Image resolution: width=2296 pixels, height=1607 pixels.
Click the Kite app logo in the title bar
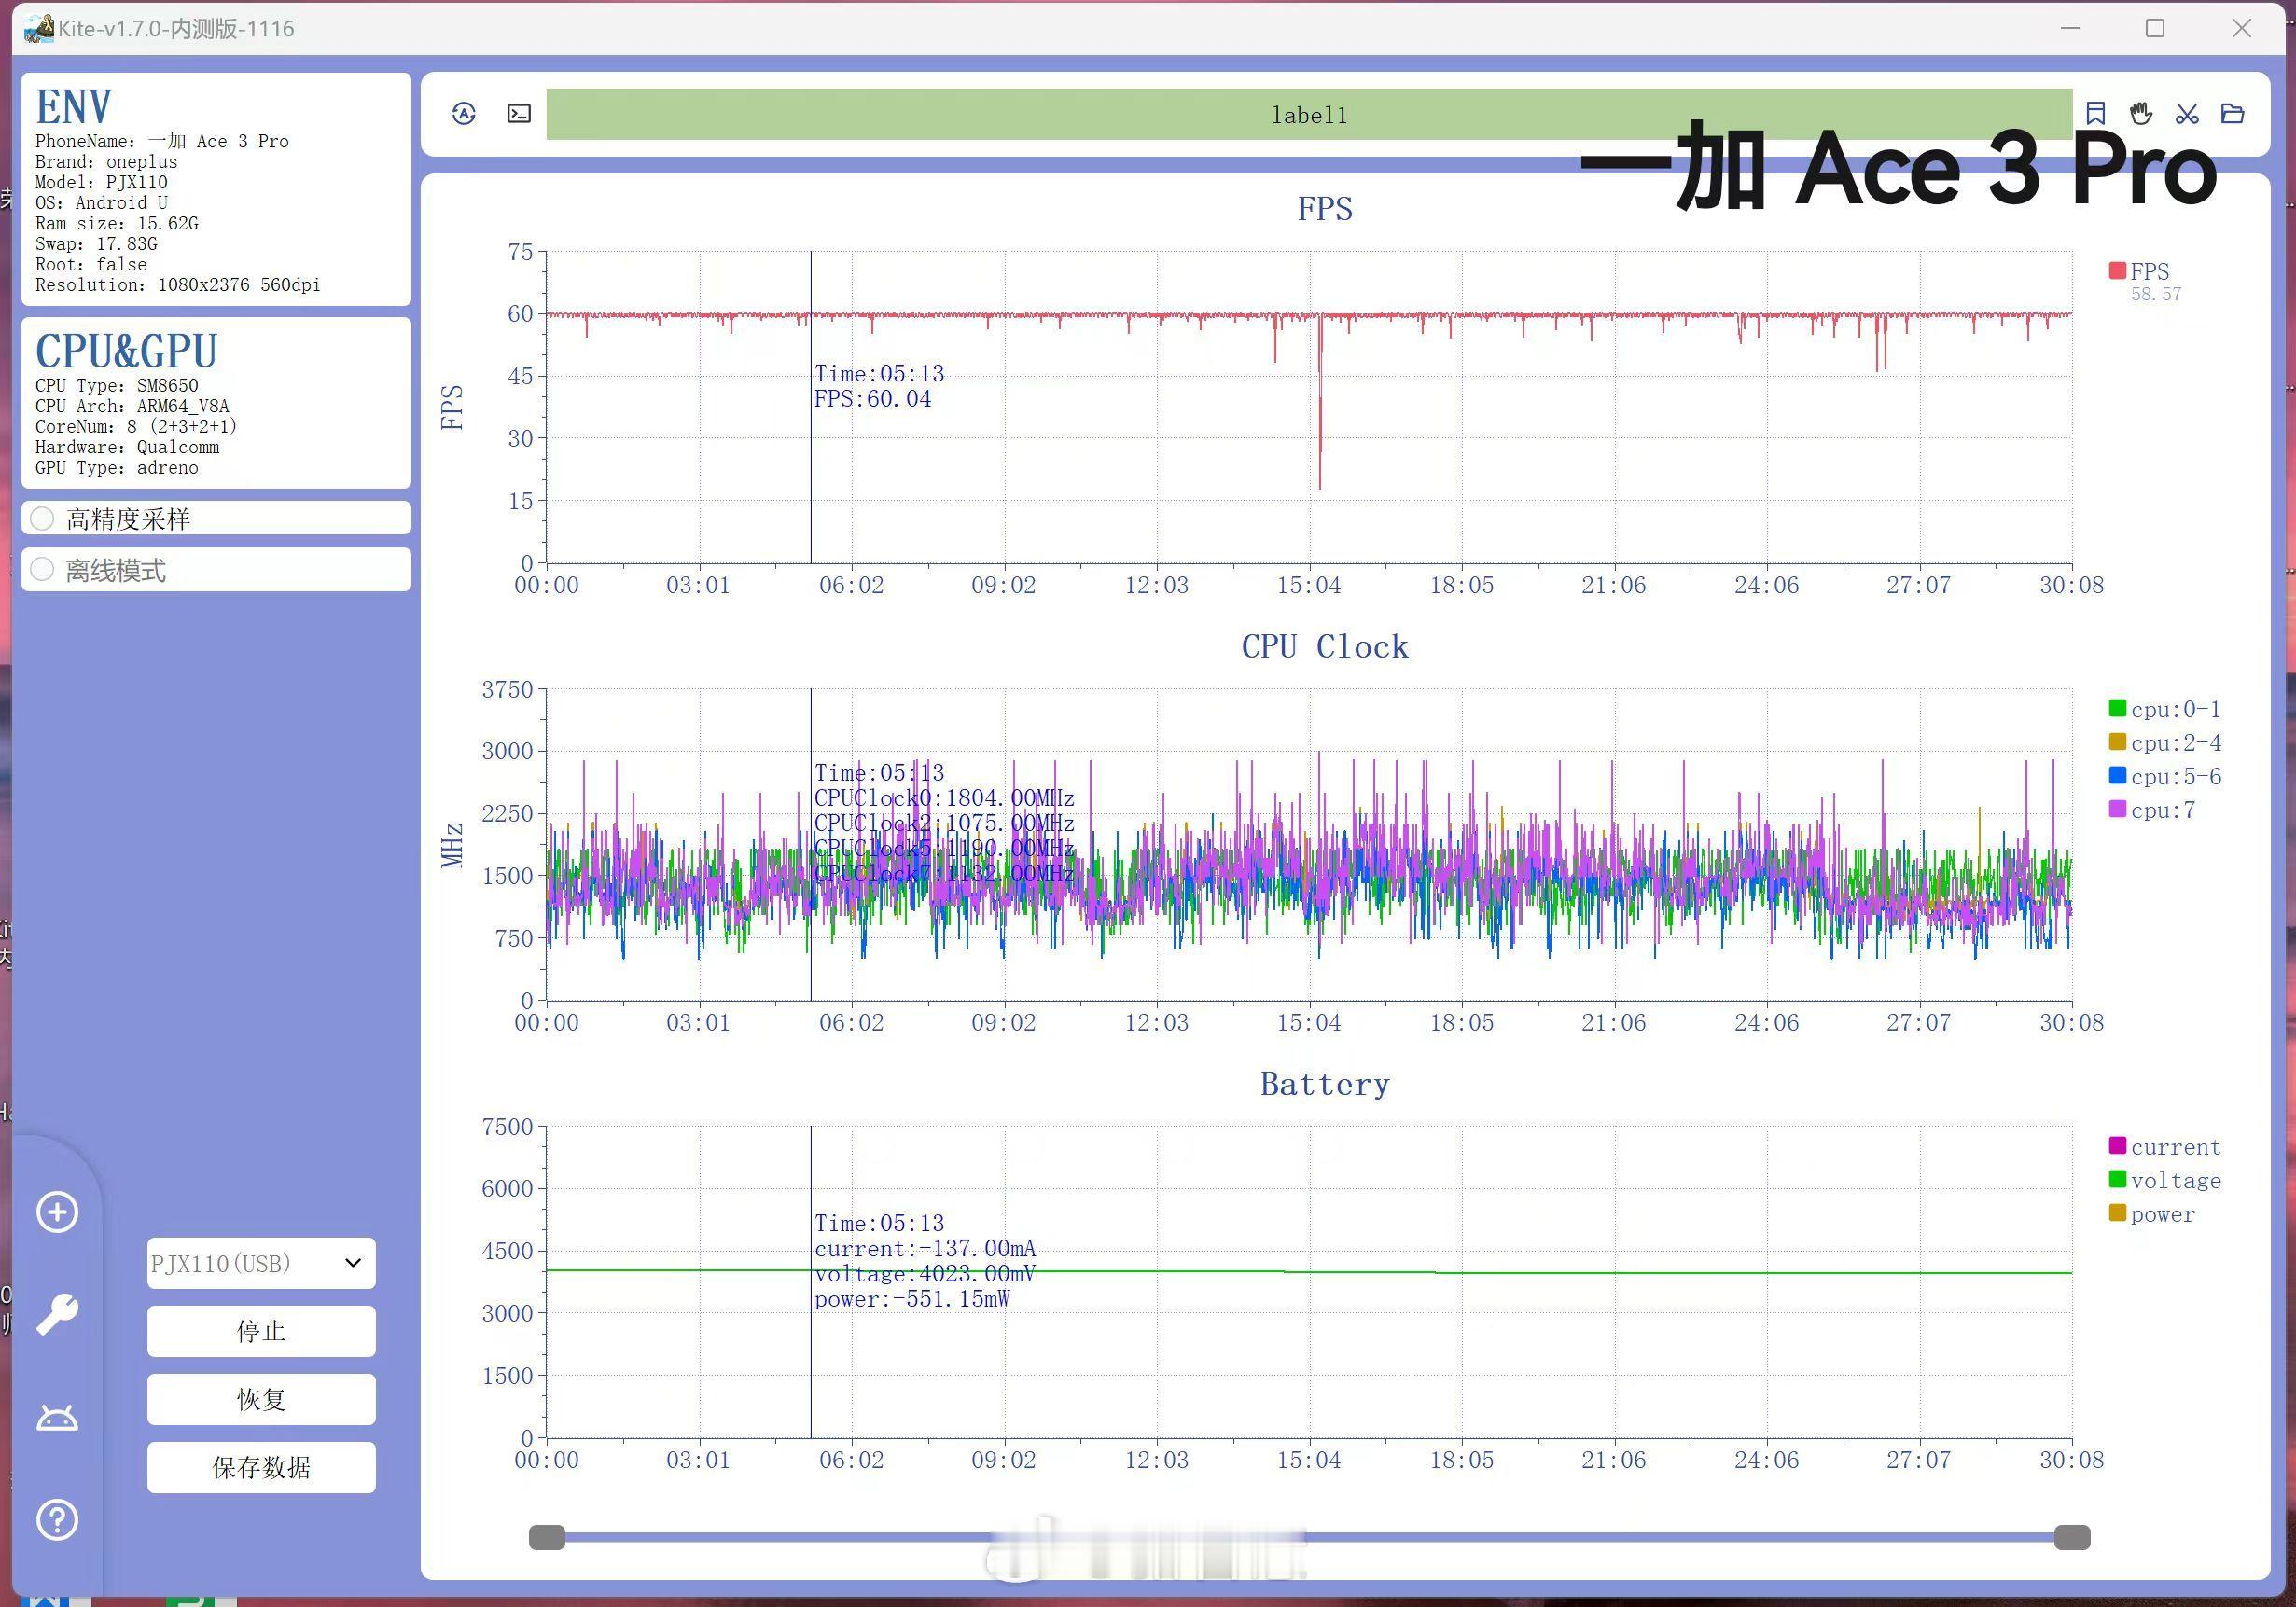(38, 28)
